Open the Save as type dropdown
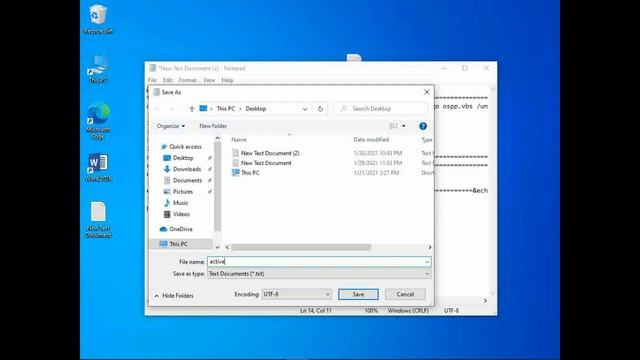The height and width of the screenshot is (360, 640). pyautogui.click(x=427, y=274)
